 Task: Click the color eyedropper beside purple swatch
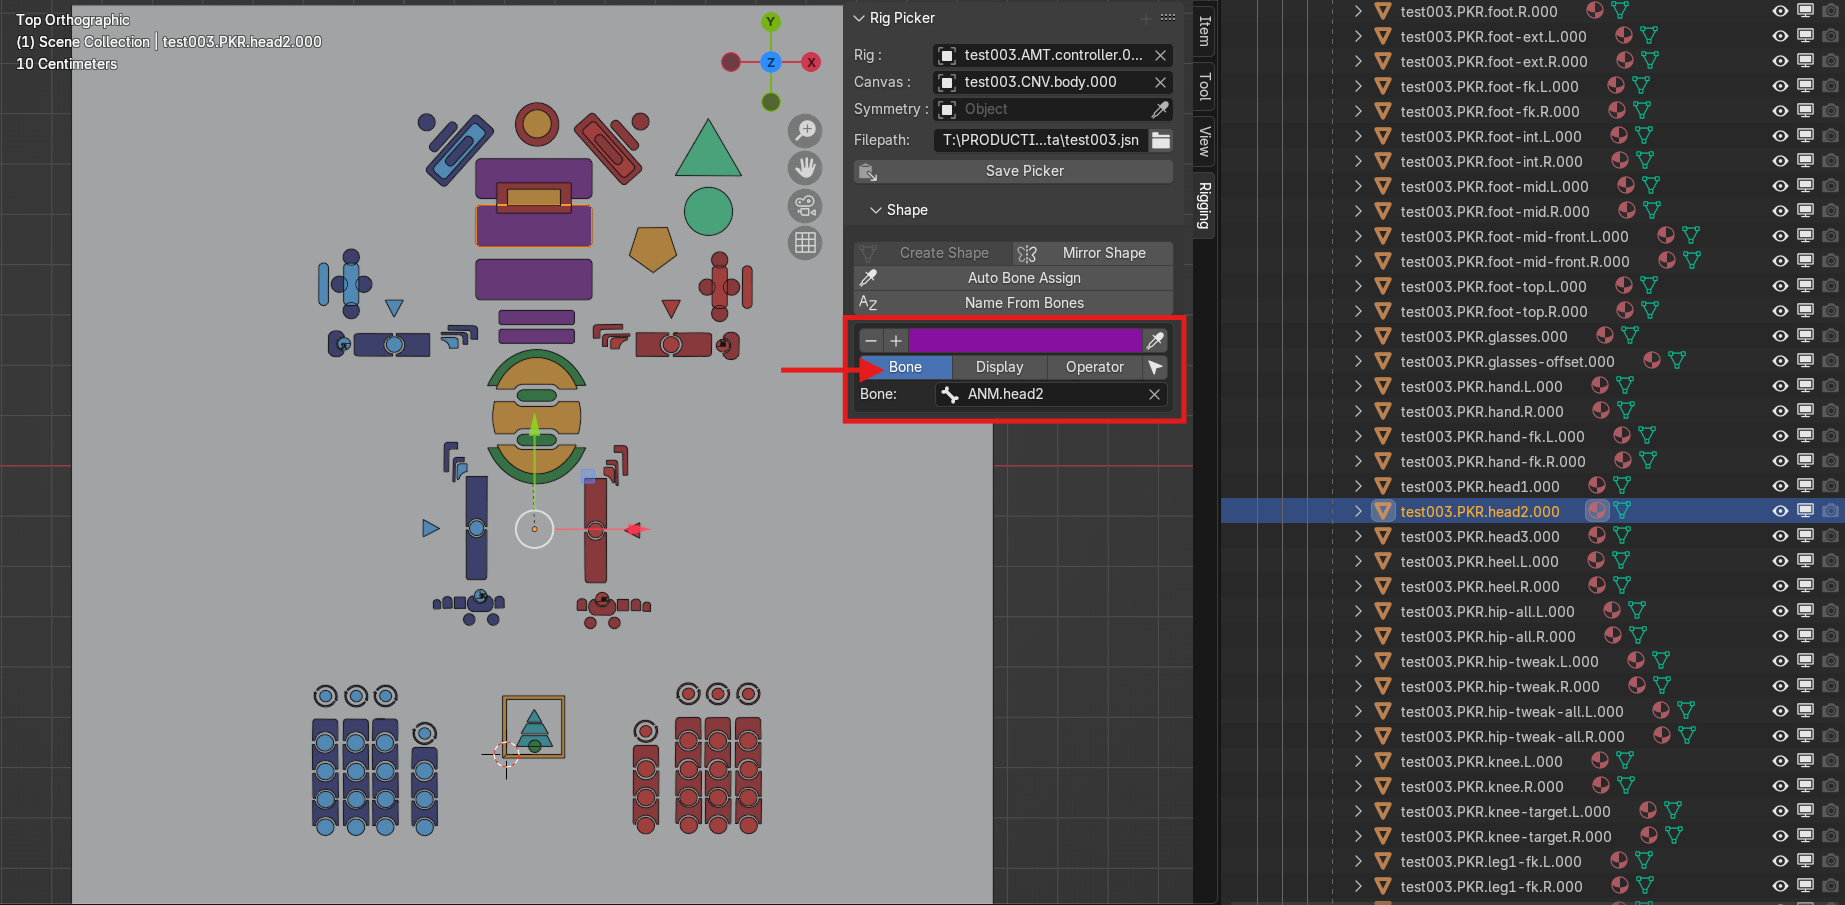(x=1155, y=341)
